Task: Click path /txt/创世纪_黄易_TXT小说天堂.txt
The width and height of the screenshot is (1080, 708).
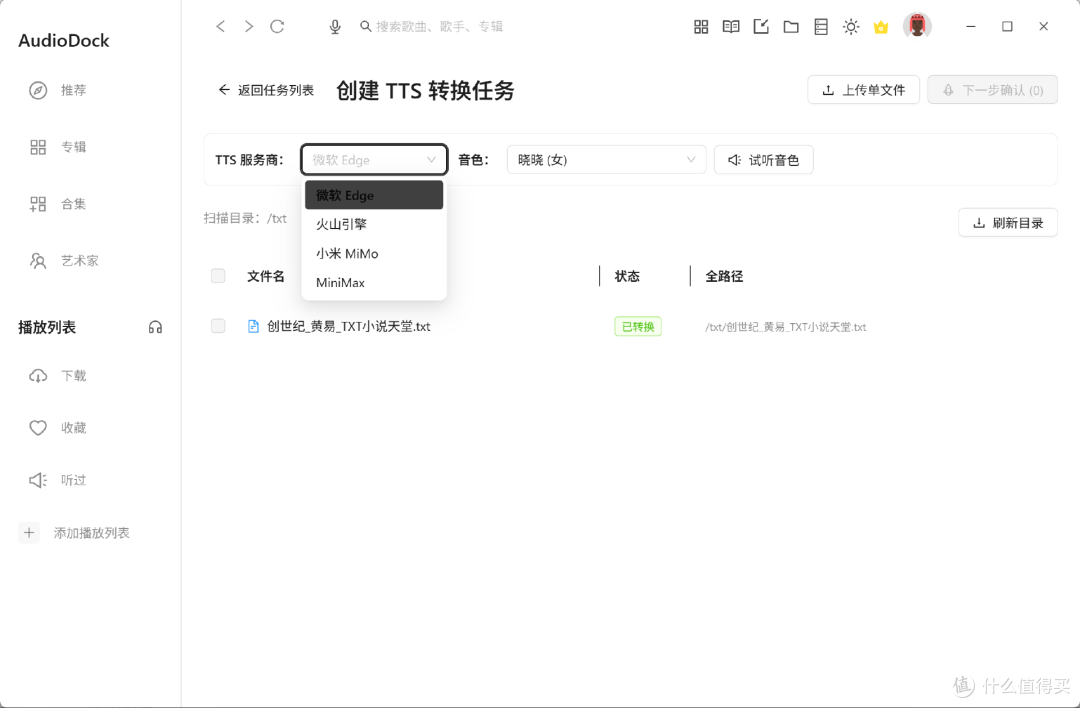Action: pos(785,327)
